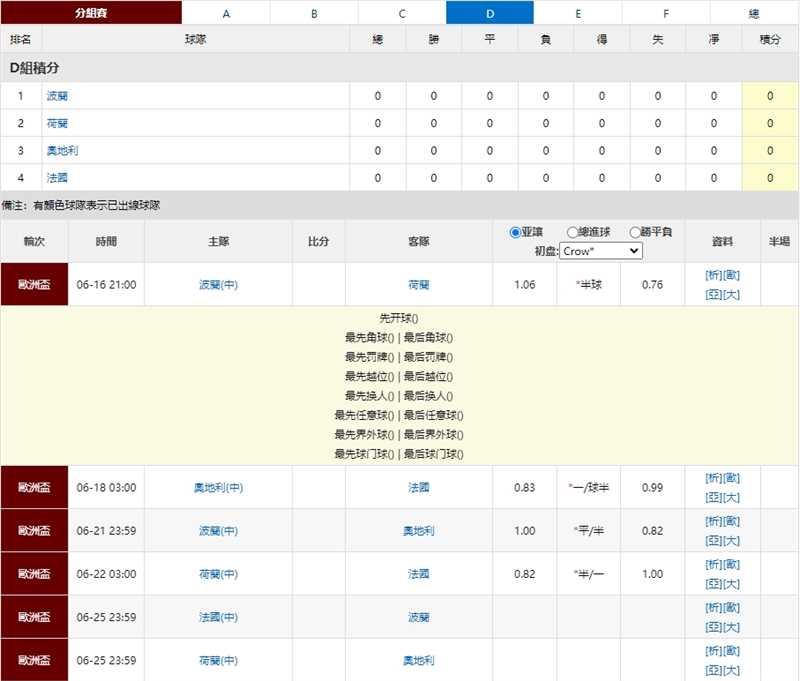800x681 pixels.
Task: Click [大] link for 06-16 match
Action: [731, 295]
